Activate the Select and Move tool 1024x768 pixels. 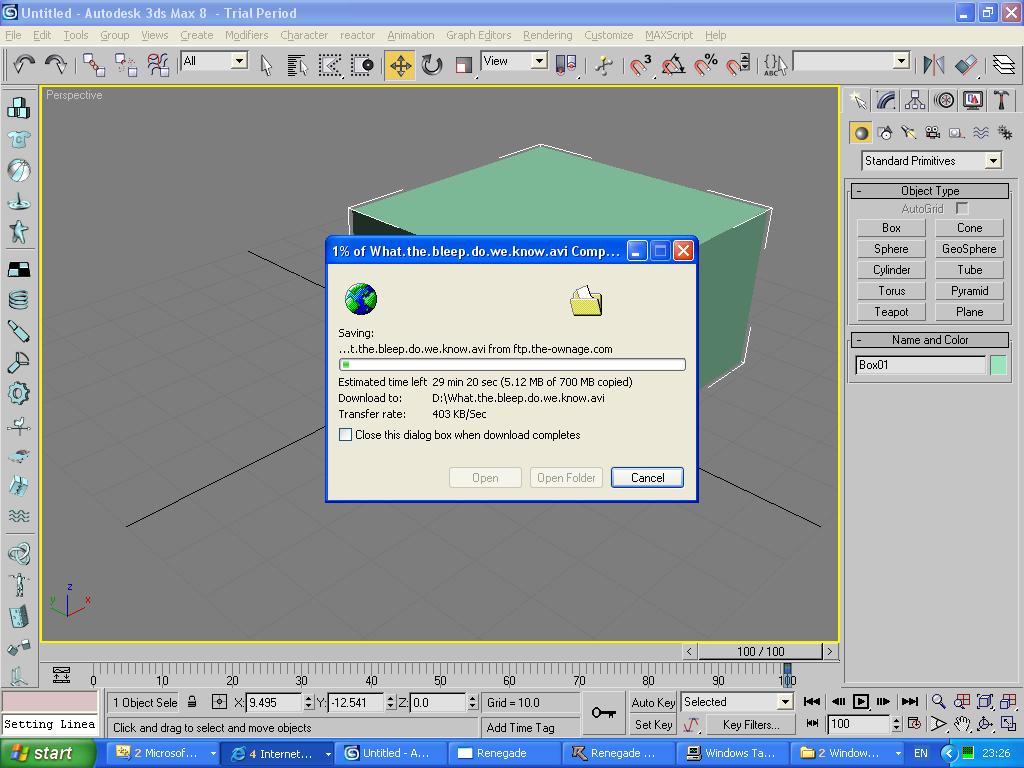click(400, 65)
